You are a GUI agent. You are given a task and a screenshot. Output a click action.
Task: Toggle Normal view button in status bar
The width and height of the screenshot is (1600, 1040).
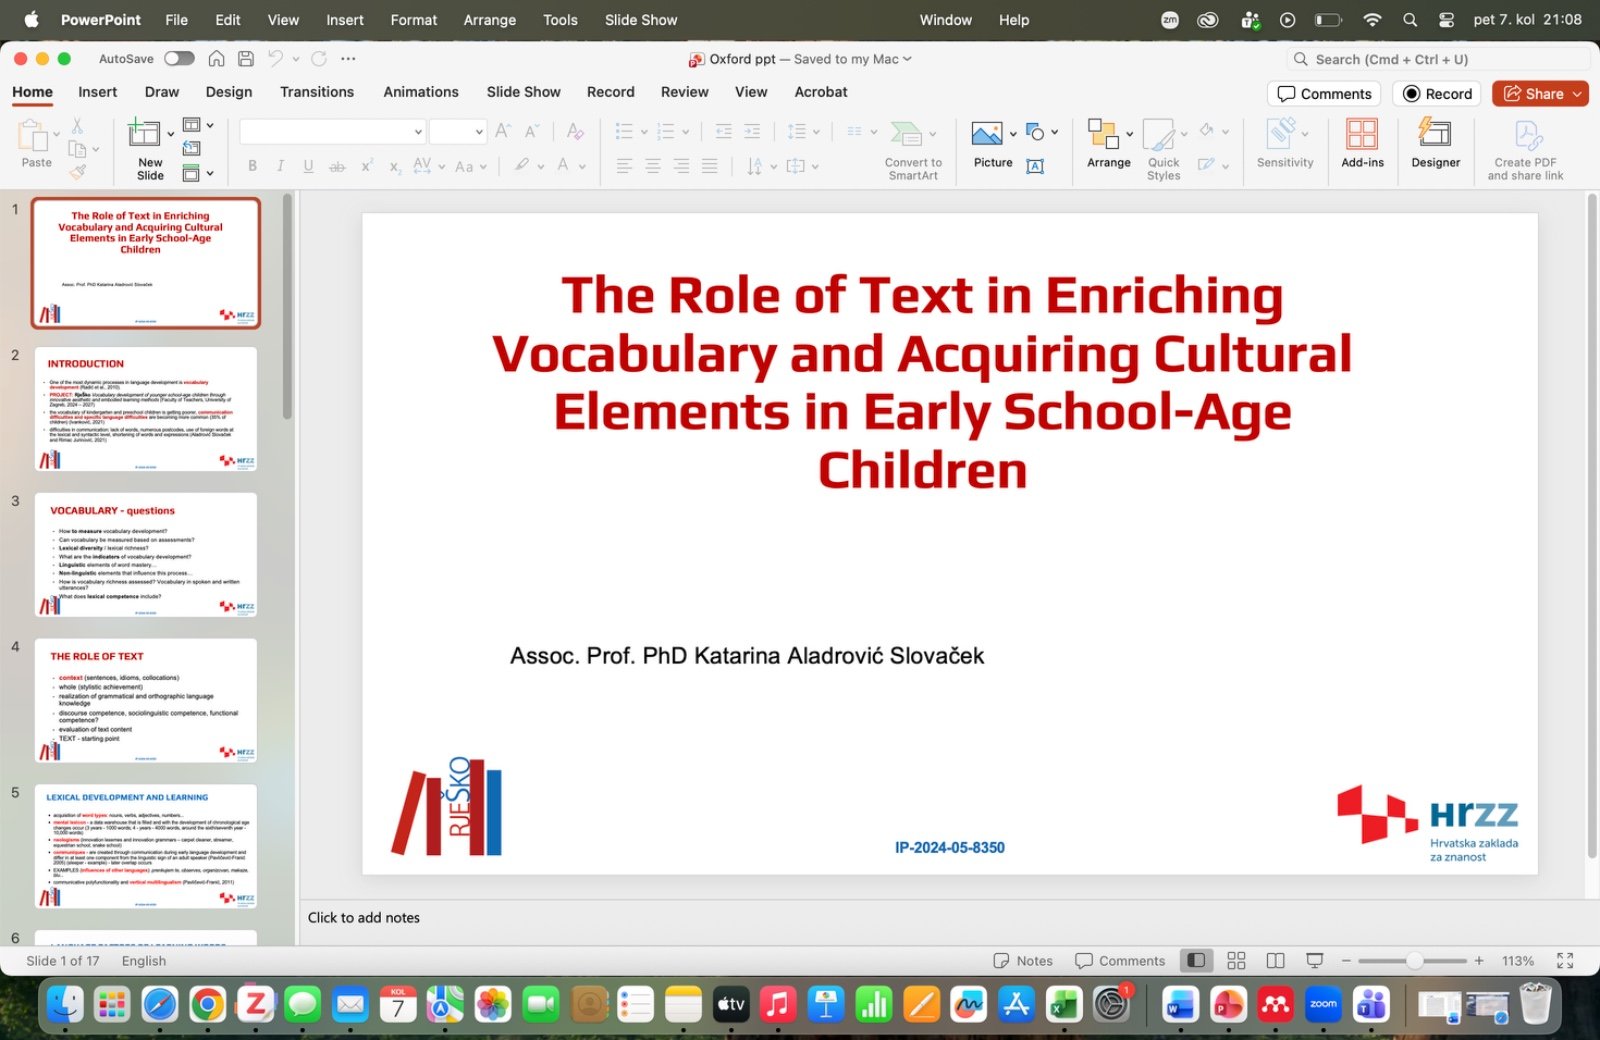tap(1196, 961)
